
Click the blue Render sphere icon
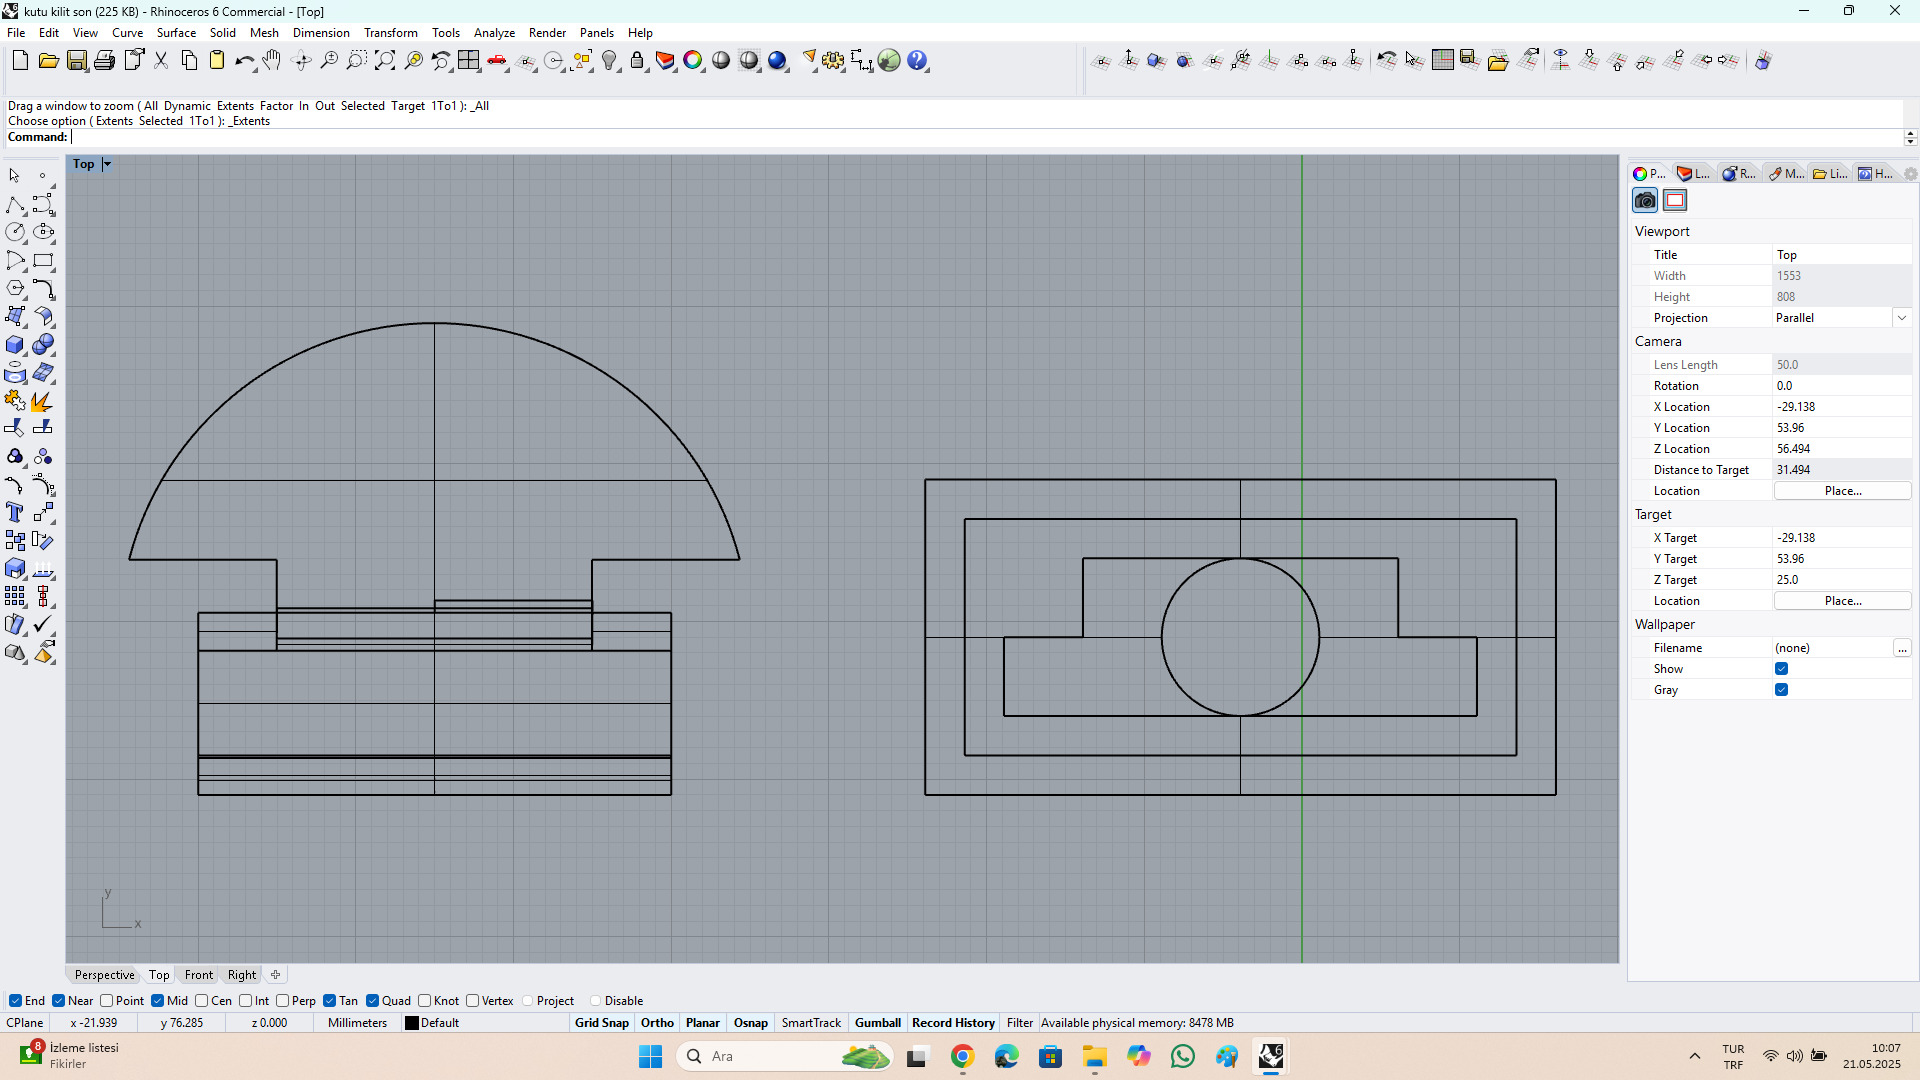pyautogui.click(x=777, y=61)
